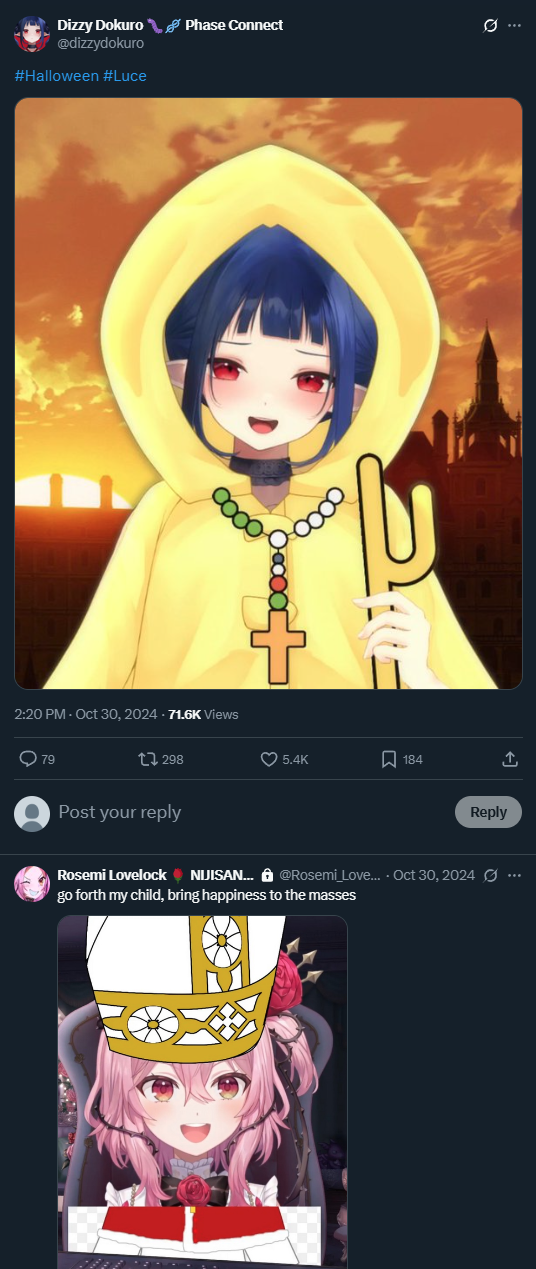Open the three-dot menu on Rosemi Lovelock's reply
The width and height of the screenshot is (536, 1269).
[x=514, y=875]
